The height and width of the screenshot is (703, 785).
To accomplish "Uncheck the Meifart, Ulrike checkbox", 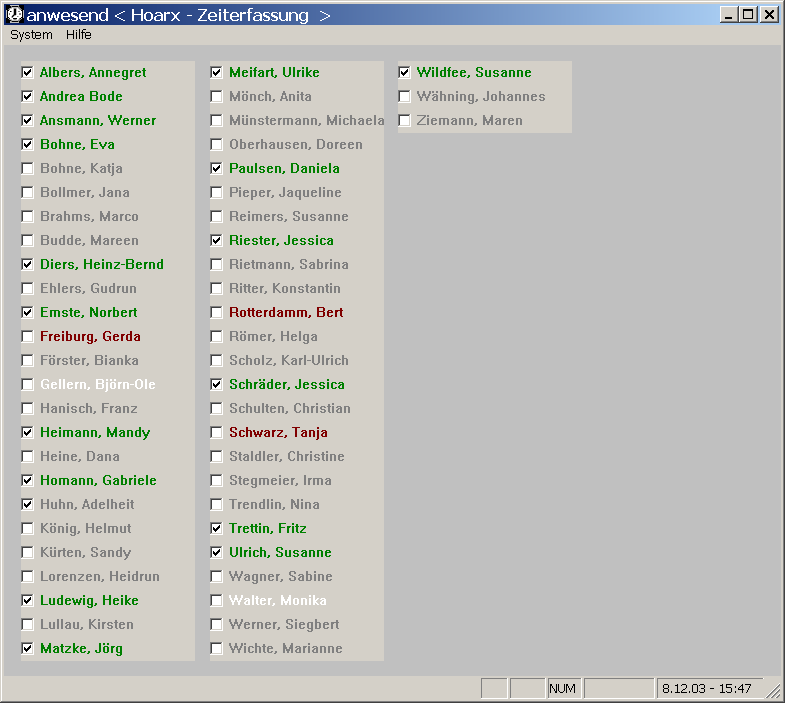I will coord(216,73).
